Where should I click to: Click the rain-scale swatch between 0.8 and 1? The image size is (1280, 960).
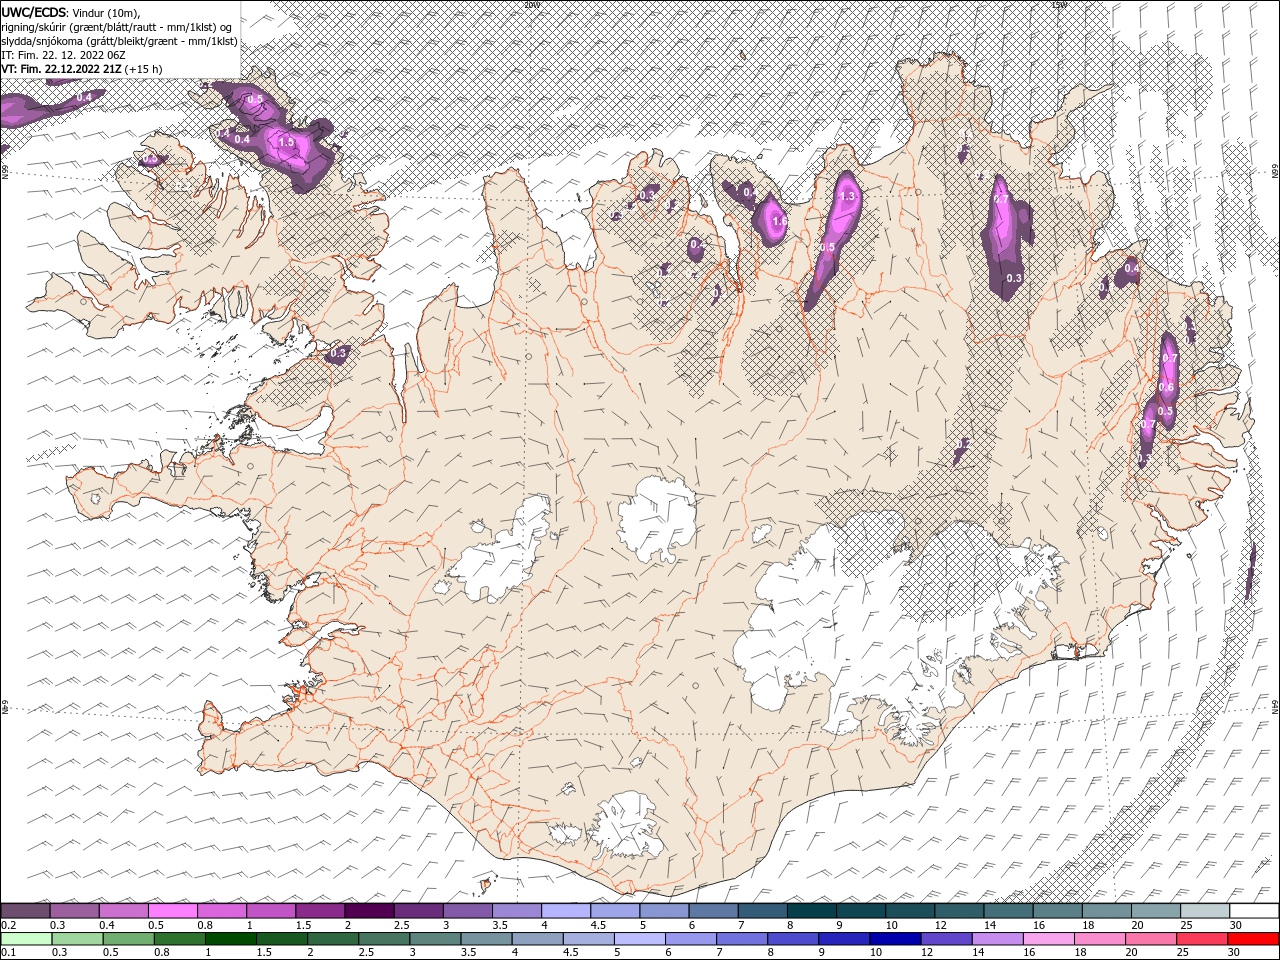point(179,939)
